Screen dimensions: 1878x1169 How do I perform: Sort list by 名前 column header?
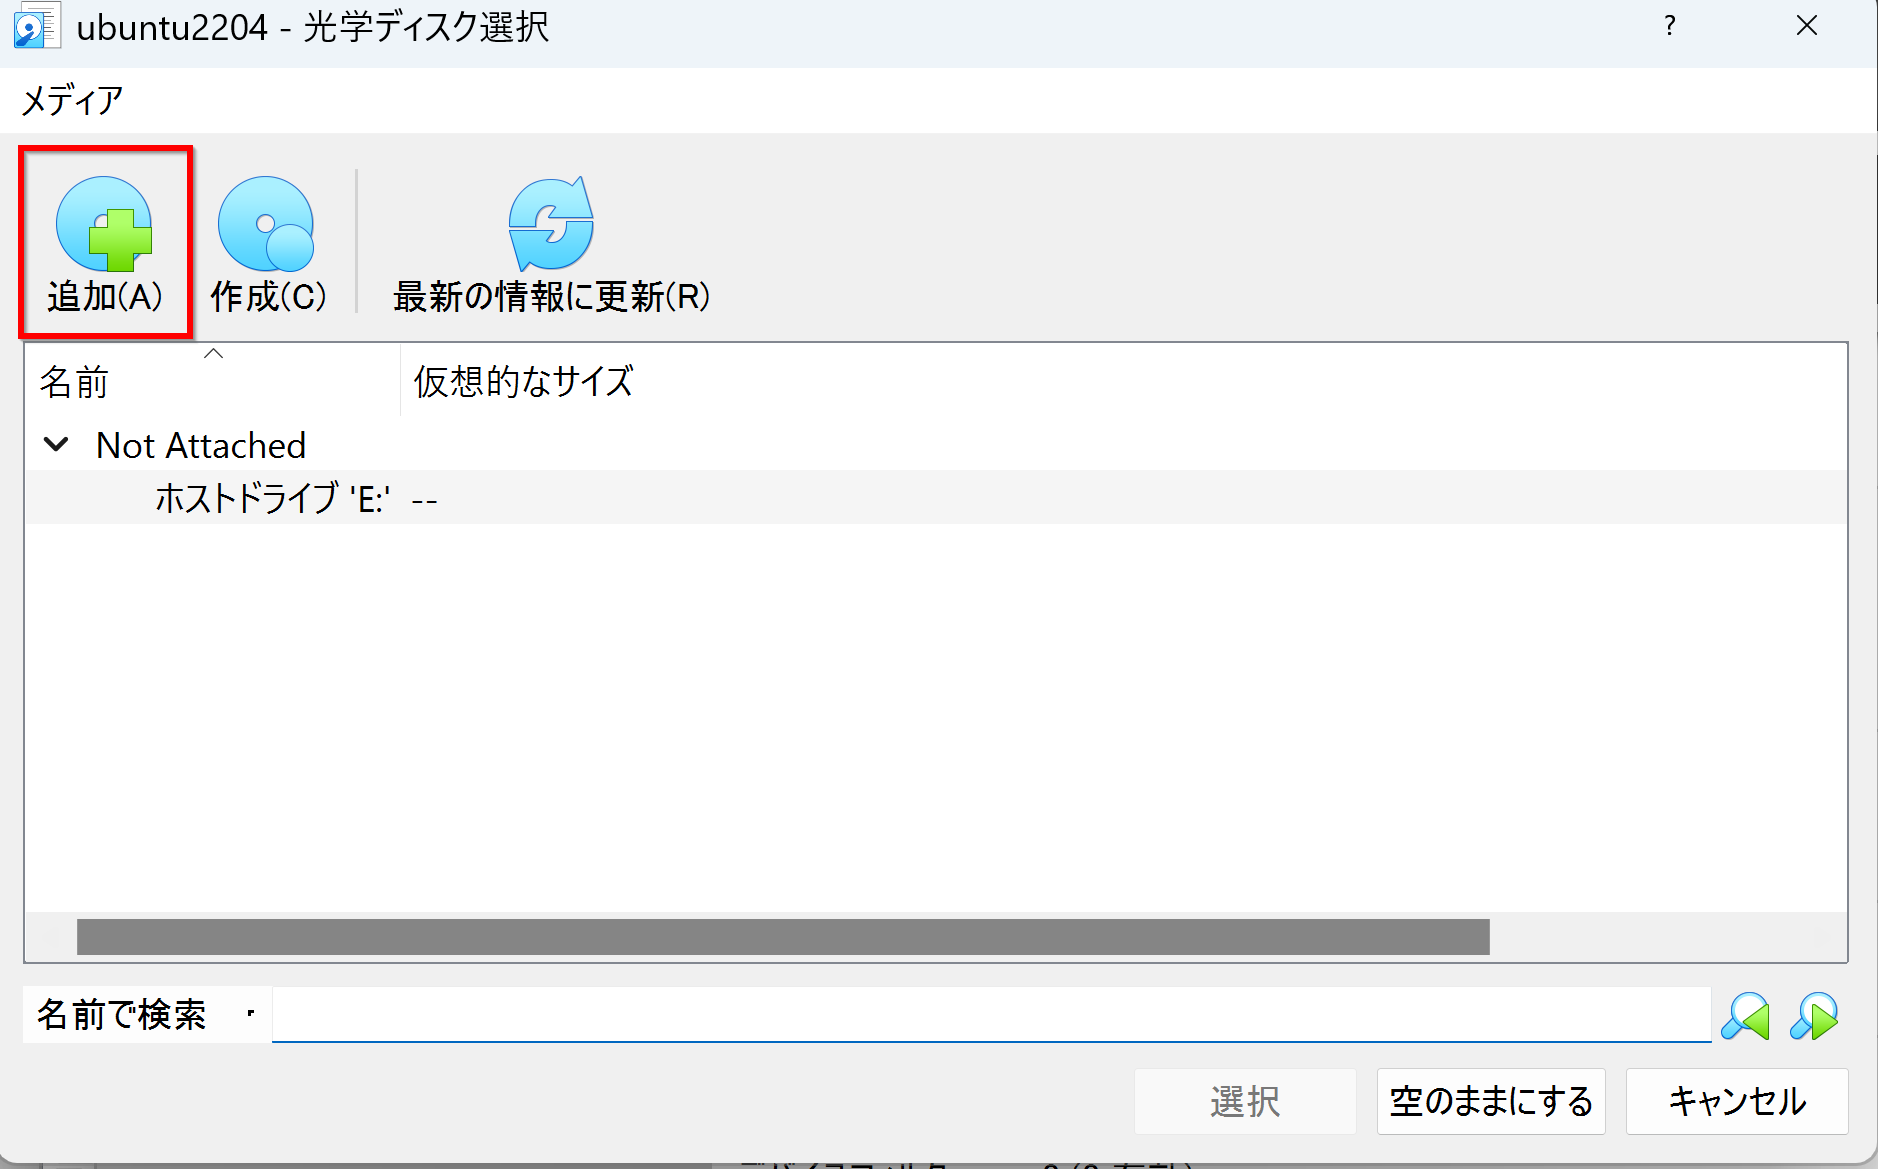(x=213, y=381)
